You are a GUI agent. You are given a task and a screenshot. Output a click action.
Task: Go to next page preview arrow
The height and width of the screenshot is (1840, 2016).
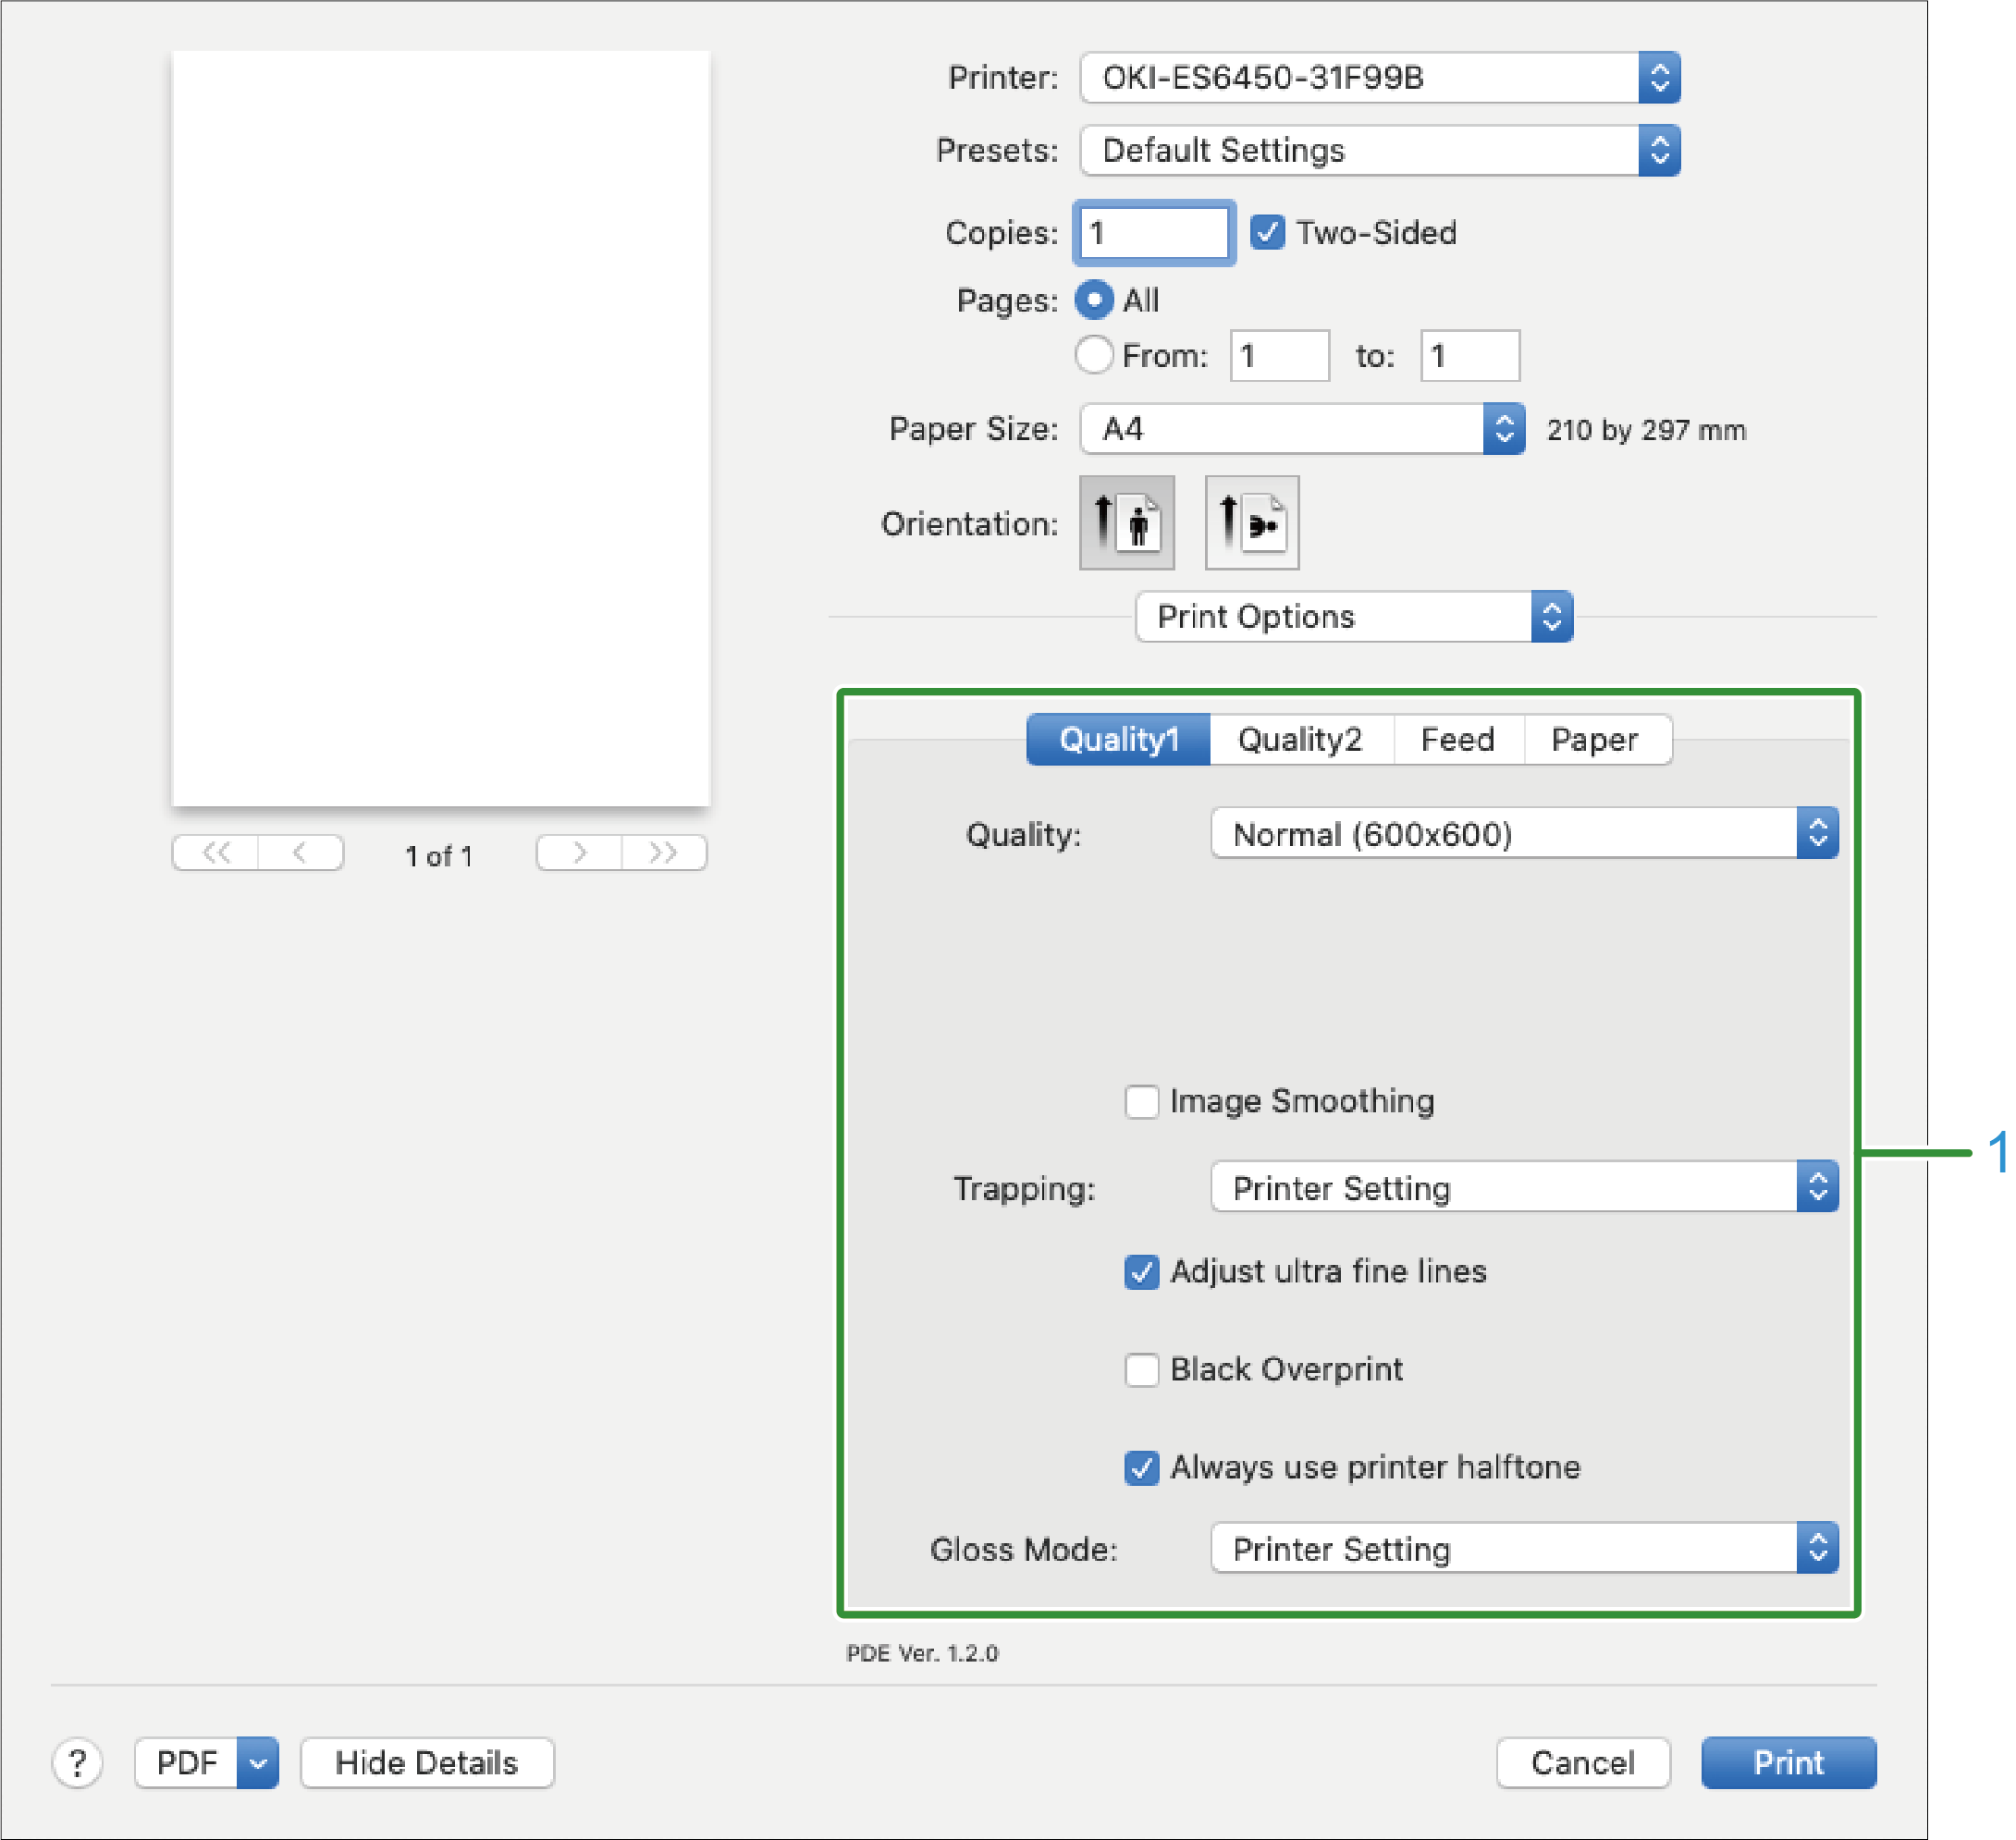(579, 853)
